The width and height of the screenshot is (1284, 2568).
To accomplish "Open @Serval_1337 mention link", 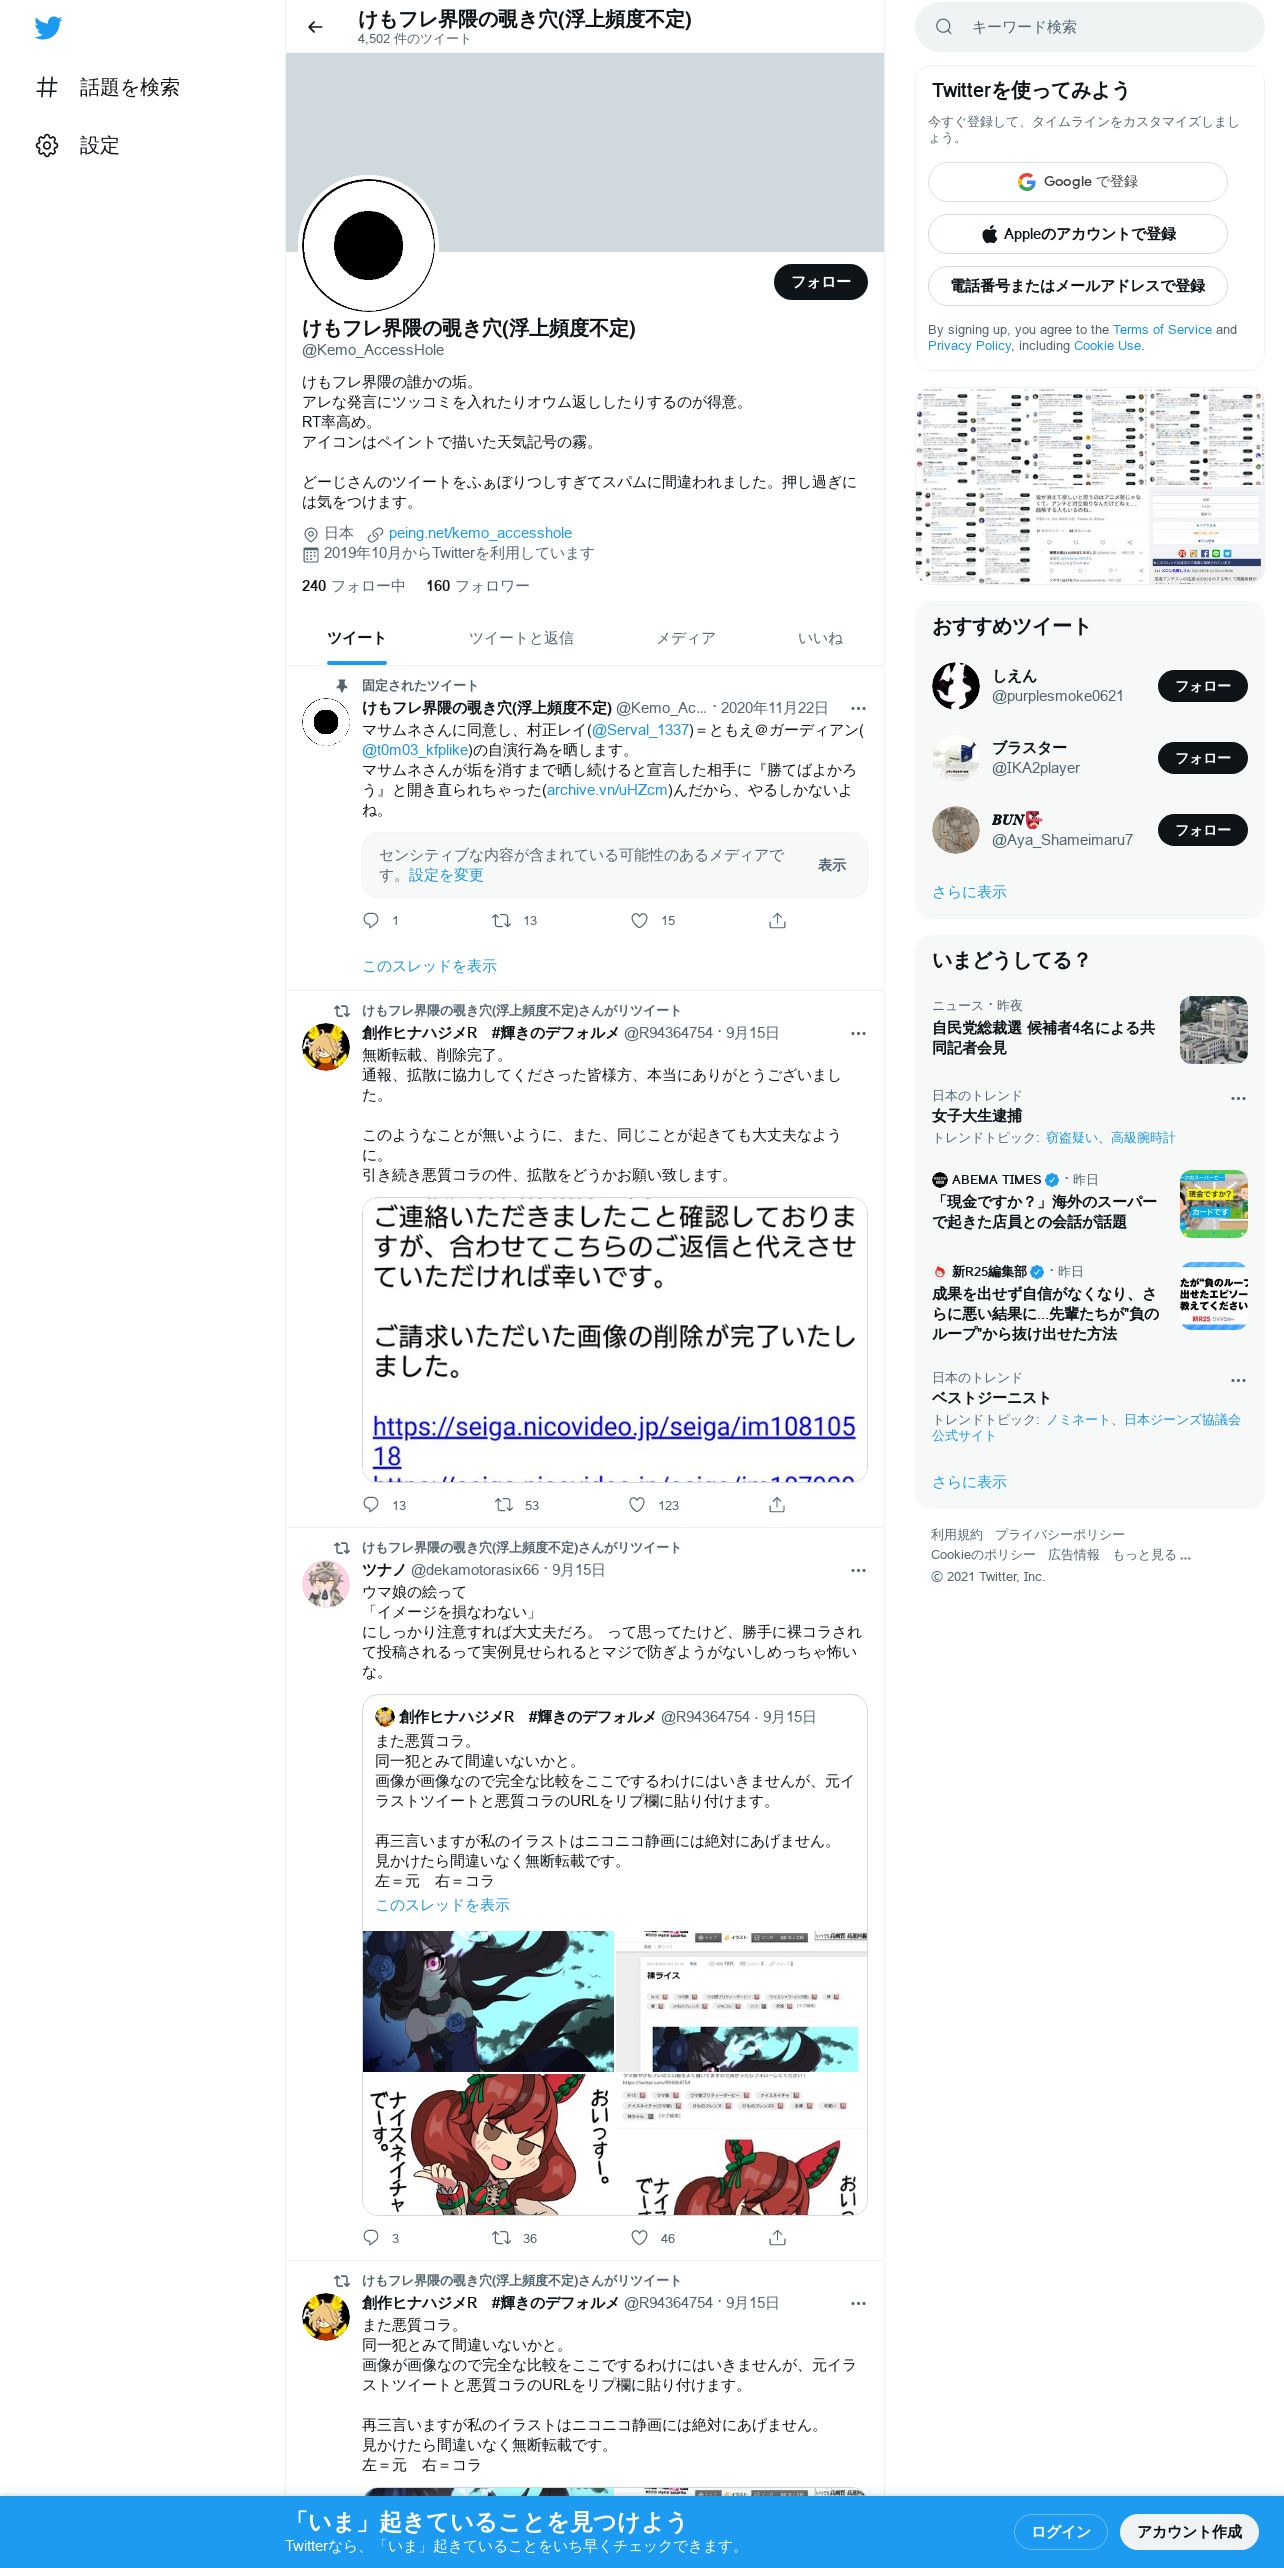I will (641, 730).
